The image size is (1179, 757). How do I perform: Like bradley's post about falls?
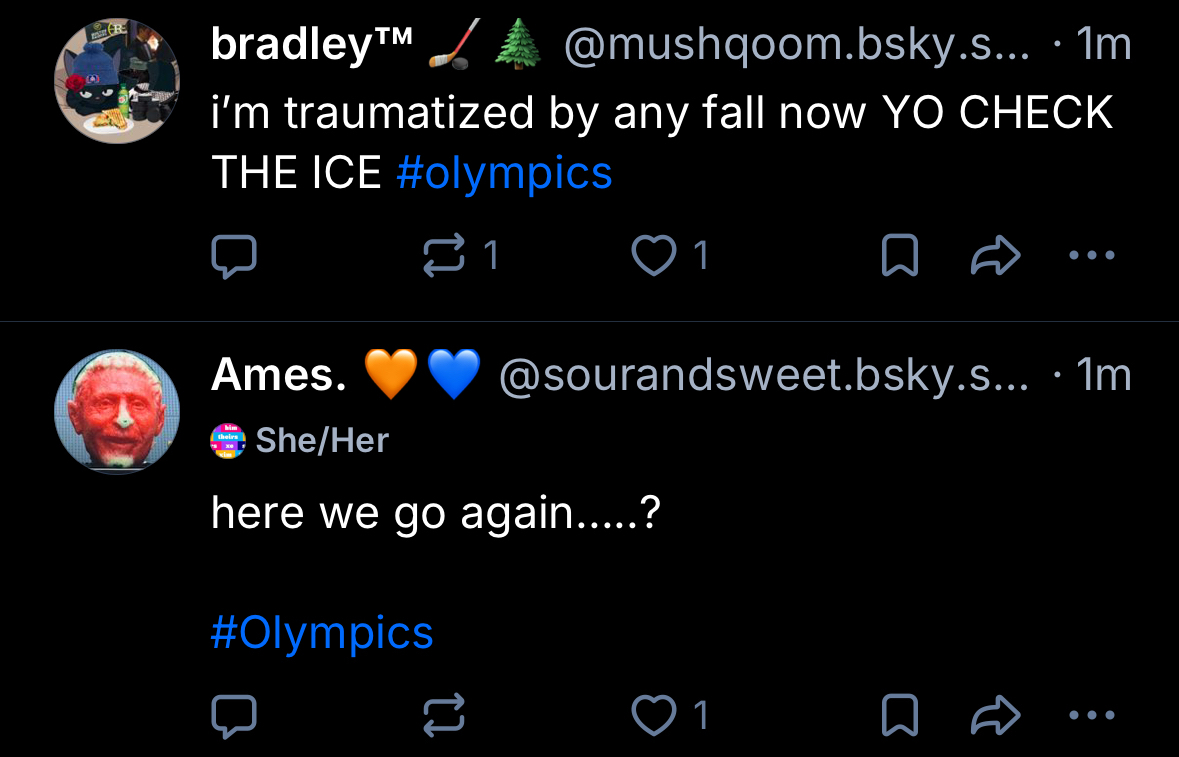656,257
